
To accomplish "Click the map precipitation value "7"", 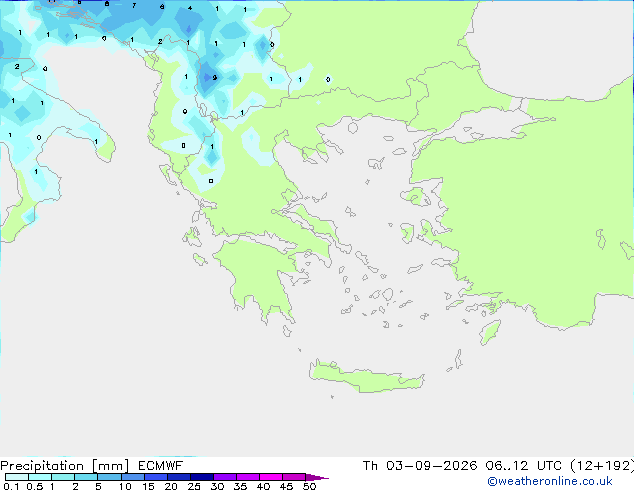I will [x=134, y=6].
